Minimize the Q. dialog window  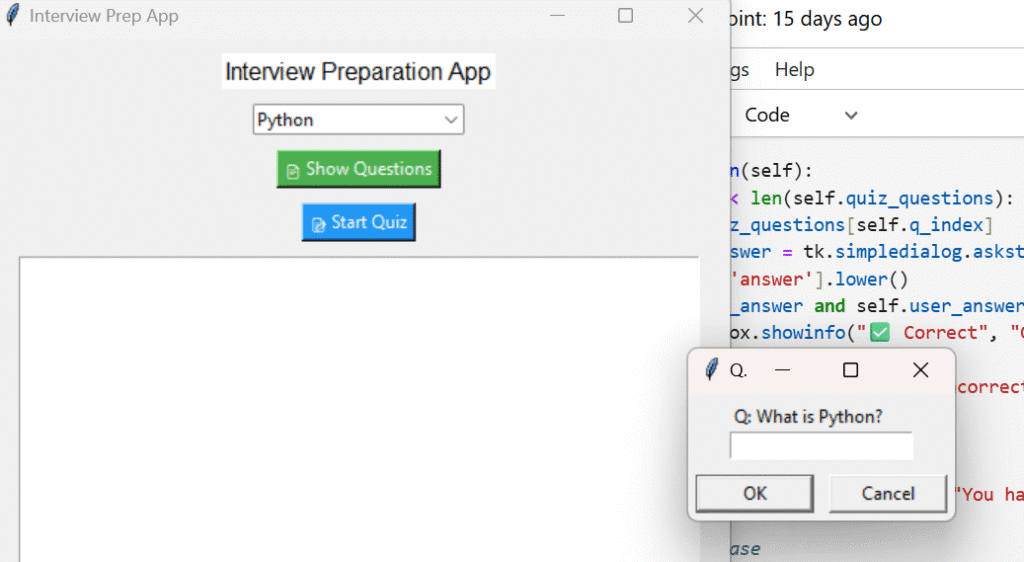782,370
